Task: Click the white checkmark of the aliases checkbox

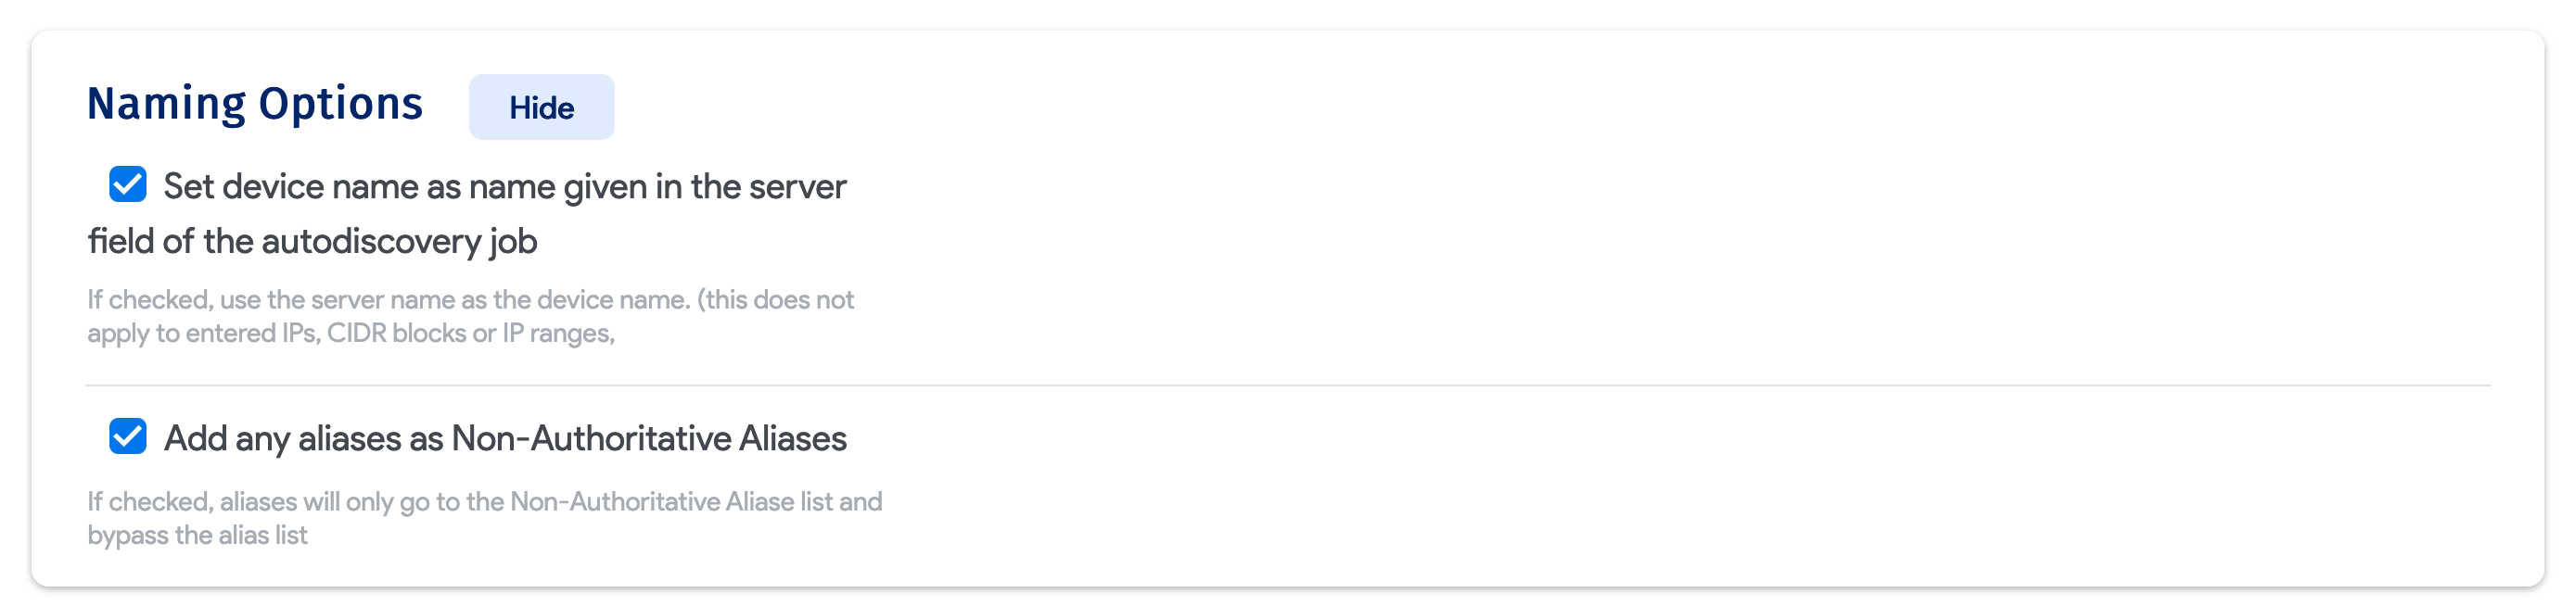Action: [128, 436]
